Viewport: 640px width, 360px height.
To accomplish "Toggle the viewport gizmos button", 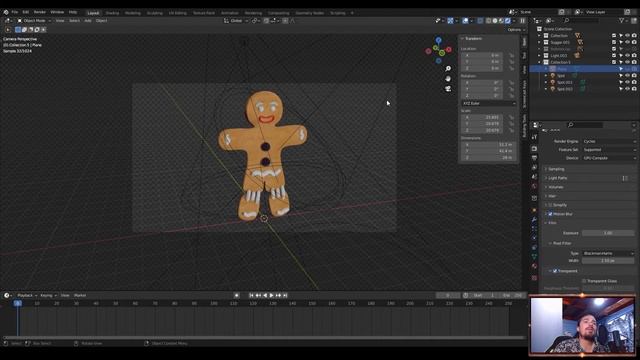I will 450,20.
